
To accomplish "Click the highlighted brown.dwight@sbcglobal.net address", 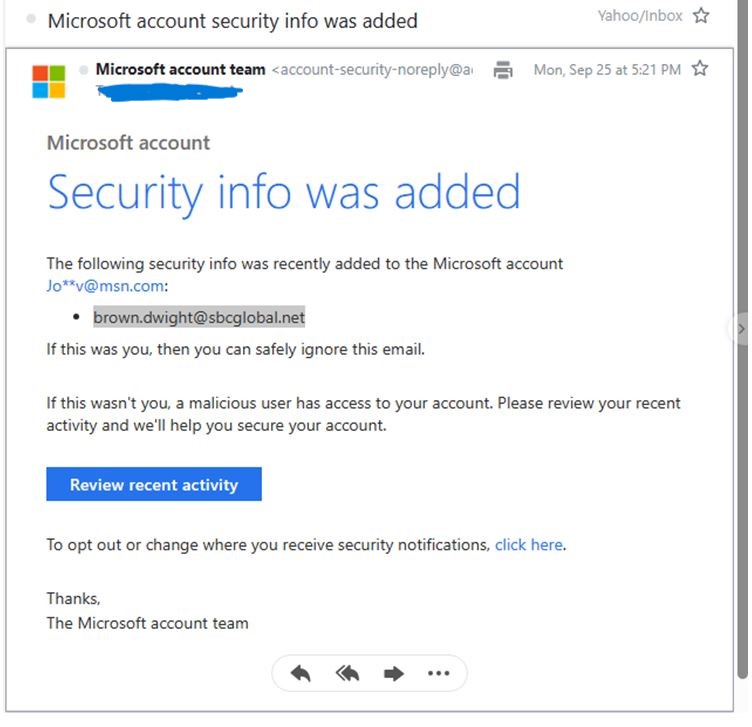I will 199,318.
